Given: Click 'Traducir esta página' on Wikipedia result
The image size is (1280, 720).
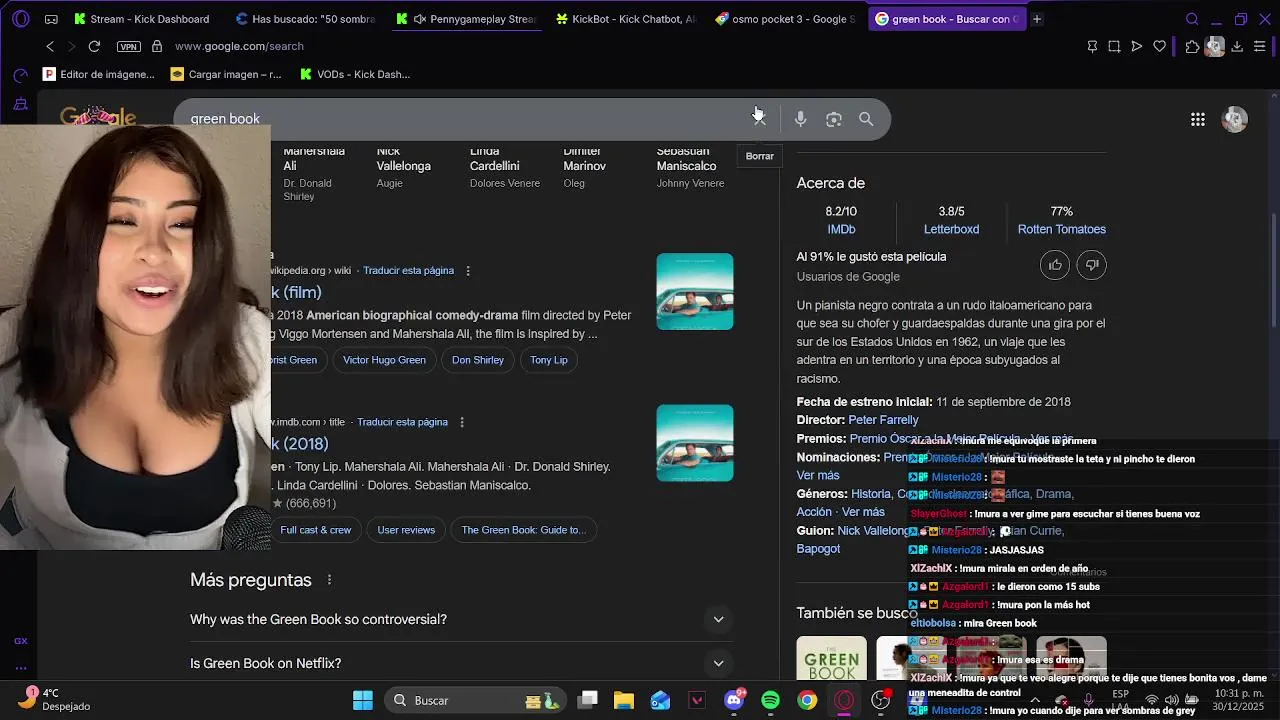Looking at the screenshot, I should (408, 271).
